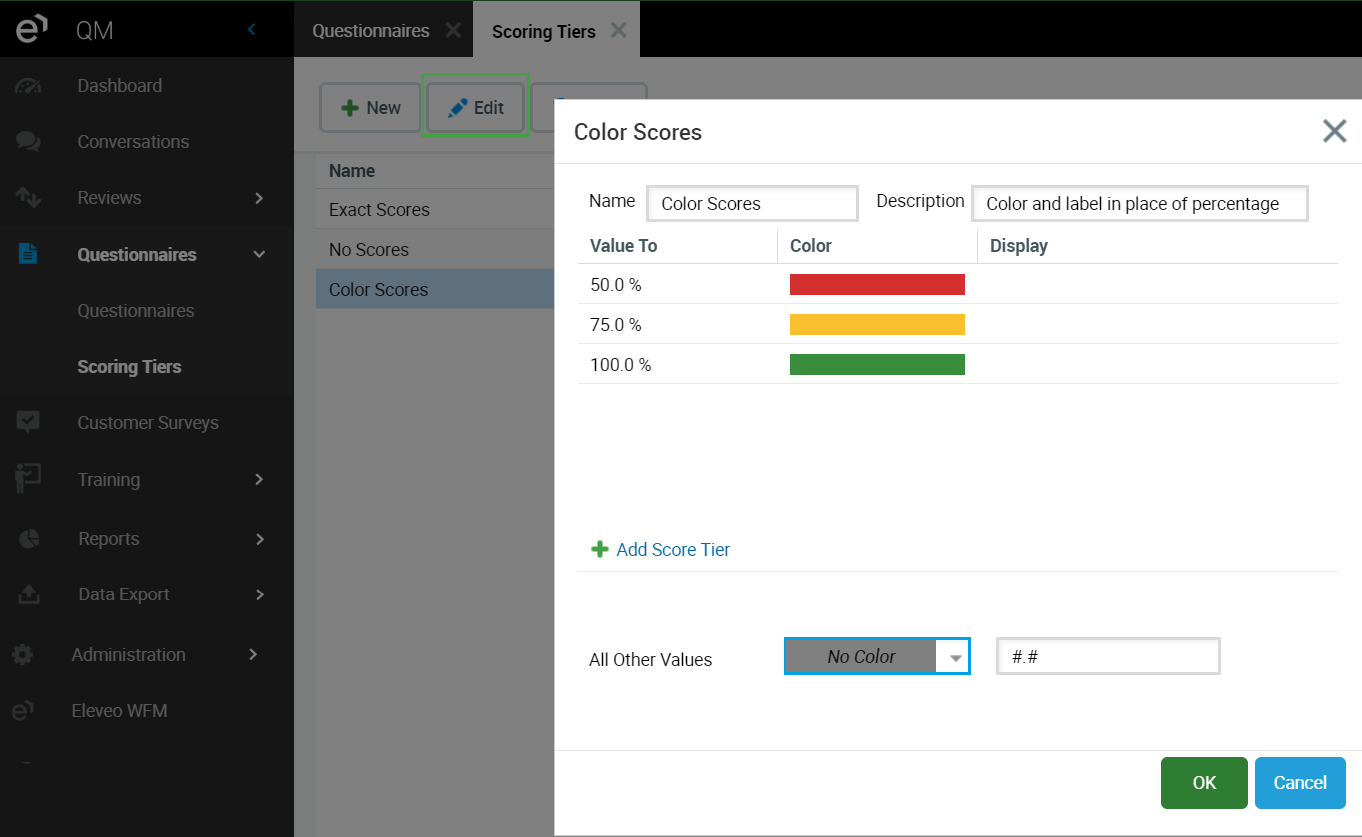Image resolution: width=1362 pixels, height=837 pixels.
Task: Click the Conversations chat bubble icon
Action: pos(28,142)
